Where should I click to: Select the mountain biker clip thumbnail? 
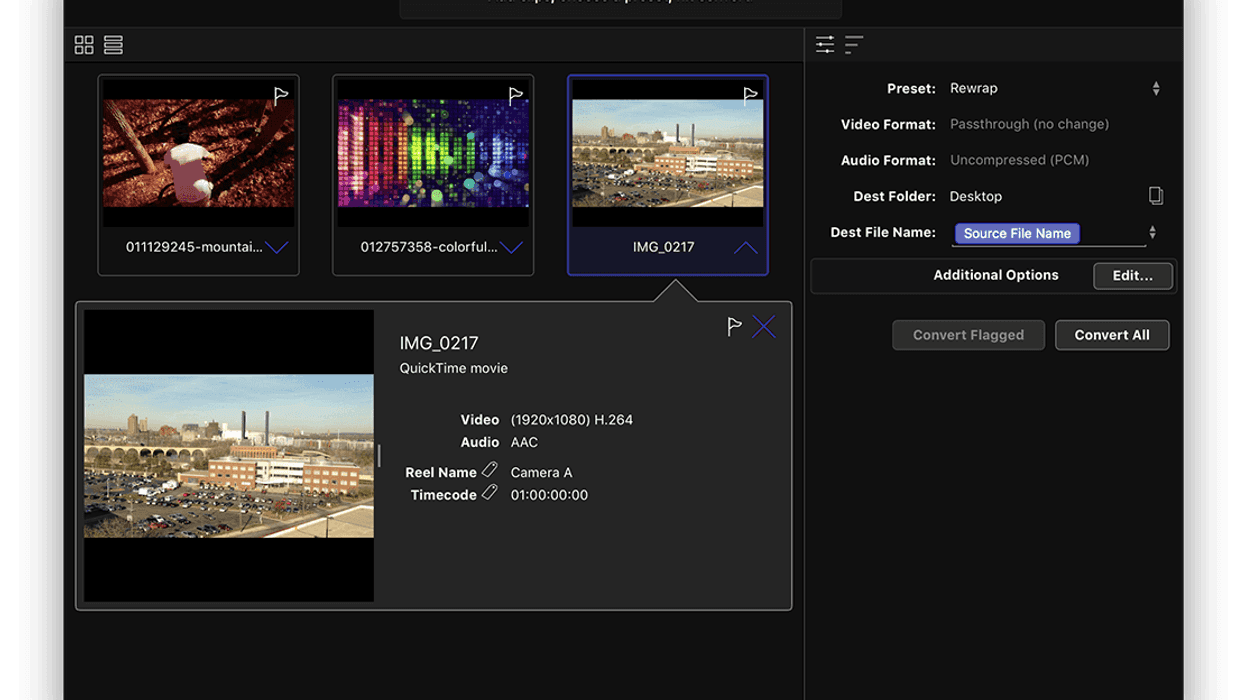199,153
